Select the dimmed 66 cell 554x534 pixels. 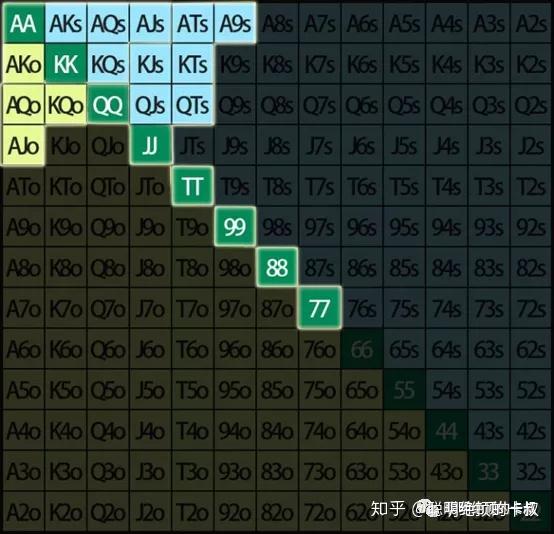pos(362,349)
